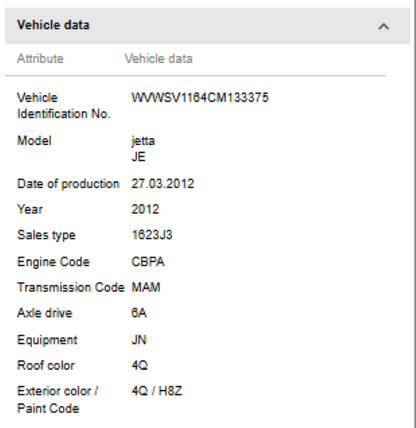
Task: Click the Attribute column header
Action: tap(40, 59)
